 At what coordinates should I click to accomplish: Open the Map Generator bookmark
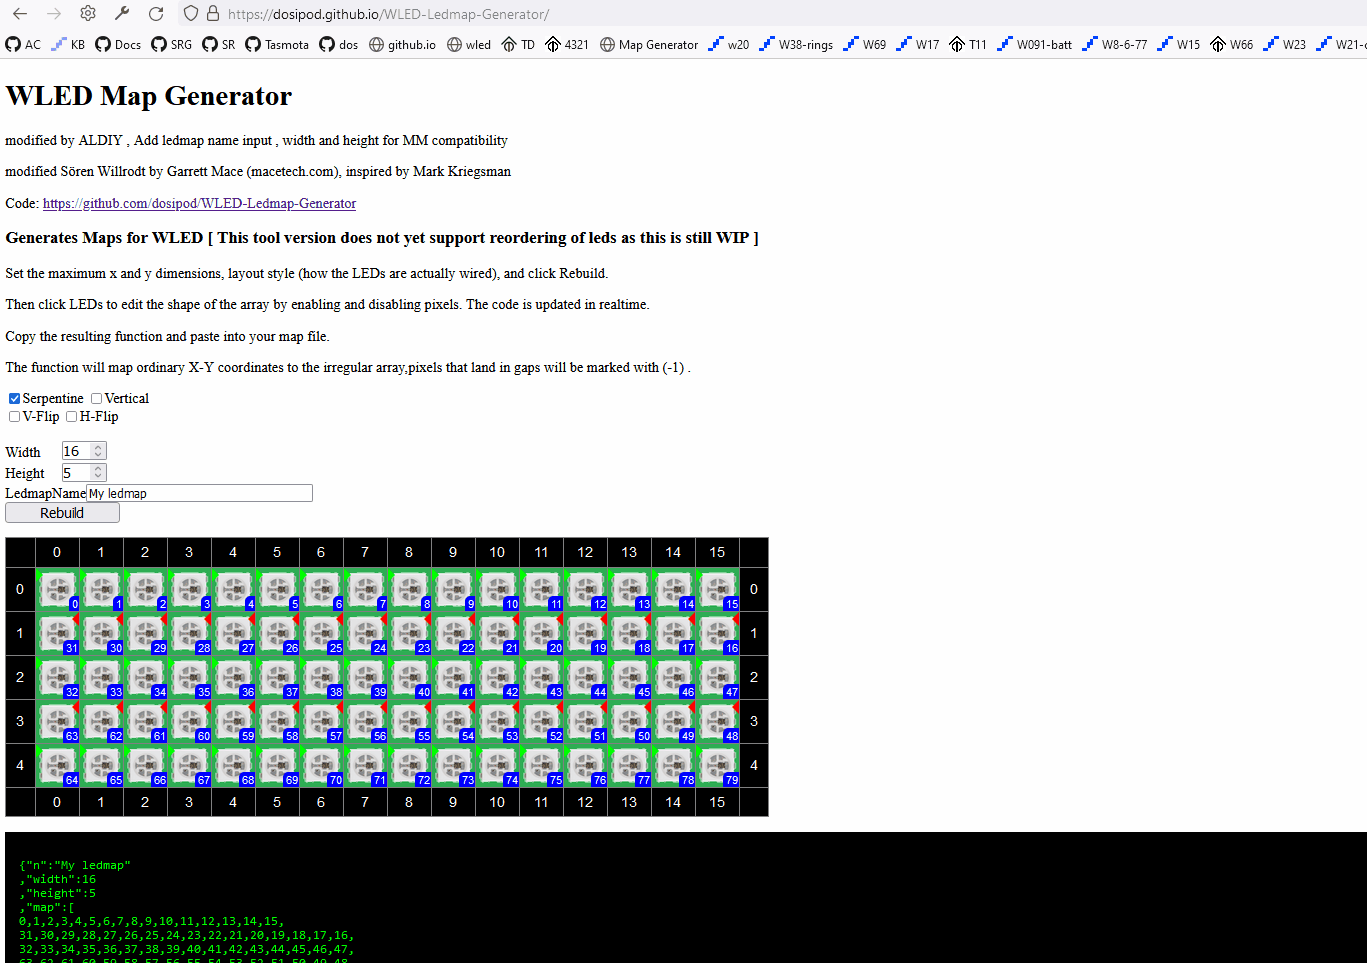click(x=649, y=44)
